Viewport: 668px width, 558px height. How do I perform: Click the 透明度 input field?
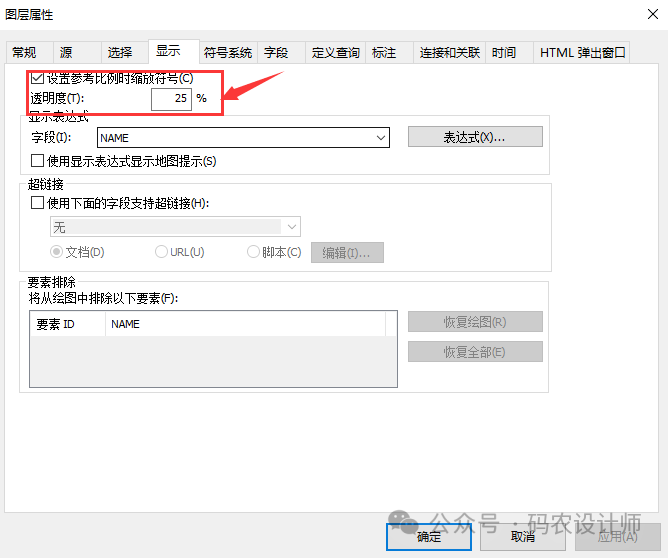170,99
